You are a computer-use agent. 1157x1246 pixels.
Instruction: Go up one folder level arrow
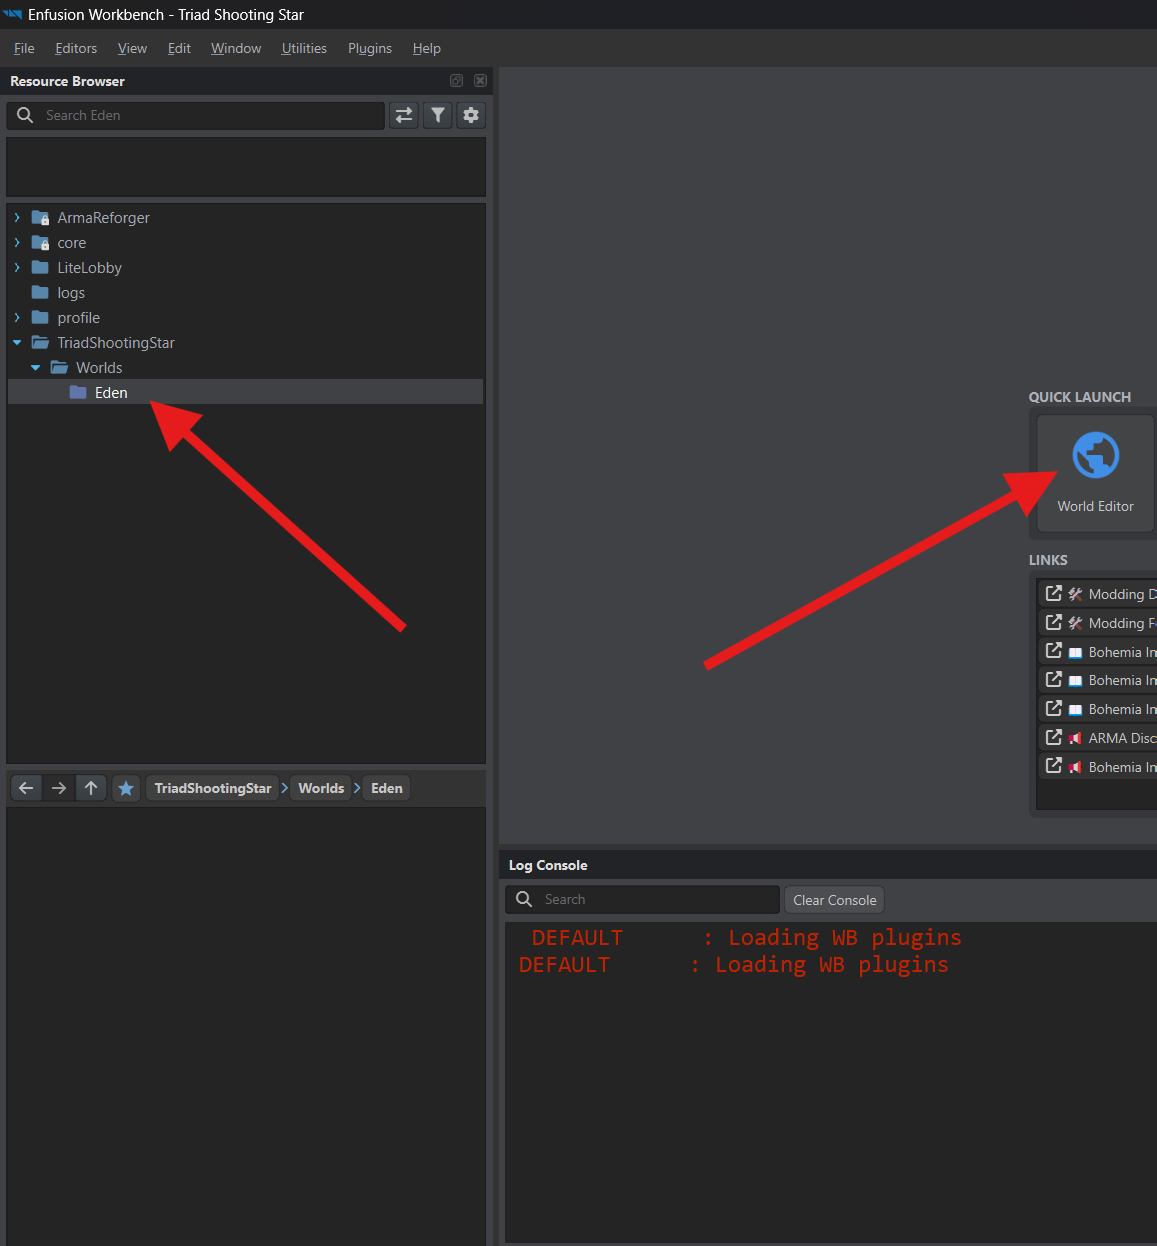point(91,788)
